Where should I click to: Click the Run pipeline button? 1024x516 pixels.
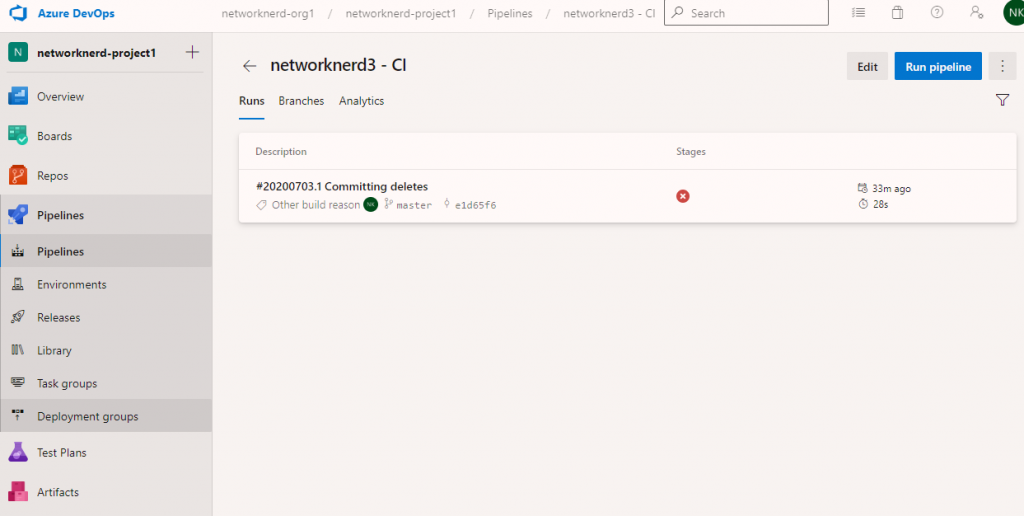938,67
